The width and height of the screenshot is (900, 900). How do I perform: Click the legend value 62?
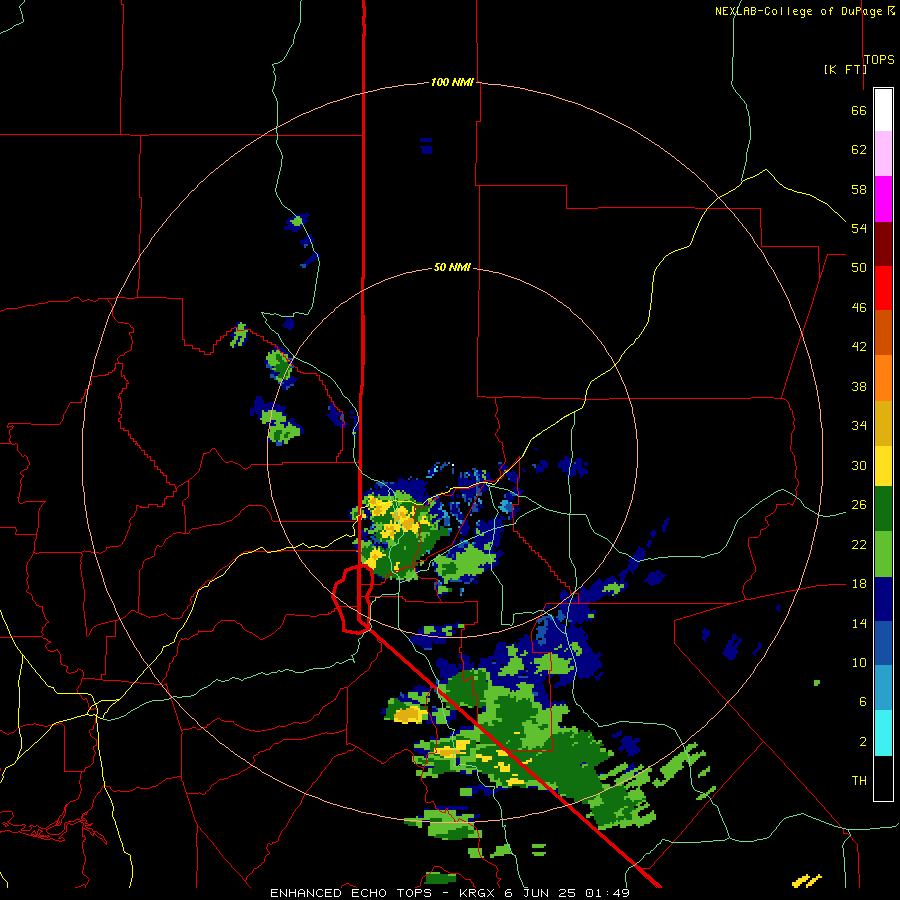coord(859,150)
